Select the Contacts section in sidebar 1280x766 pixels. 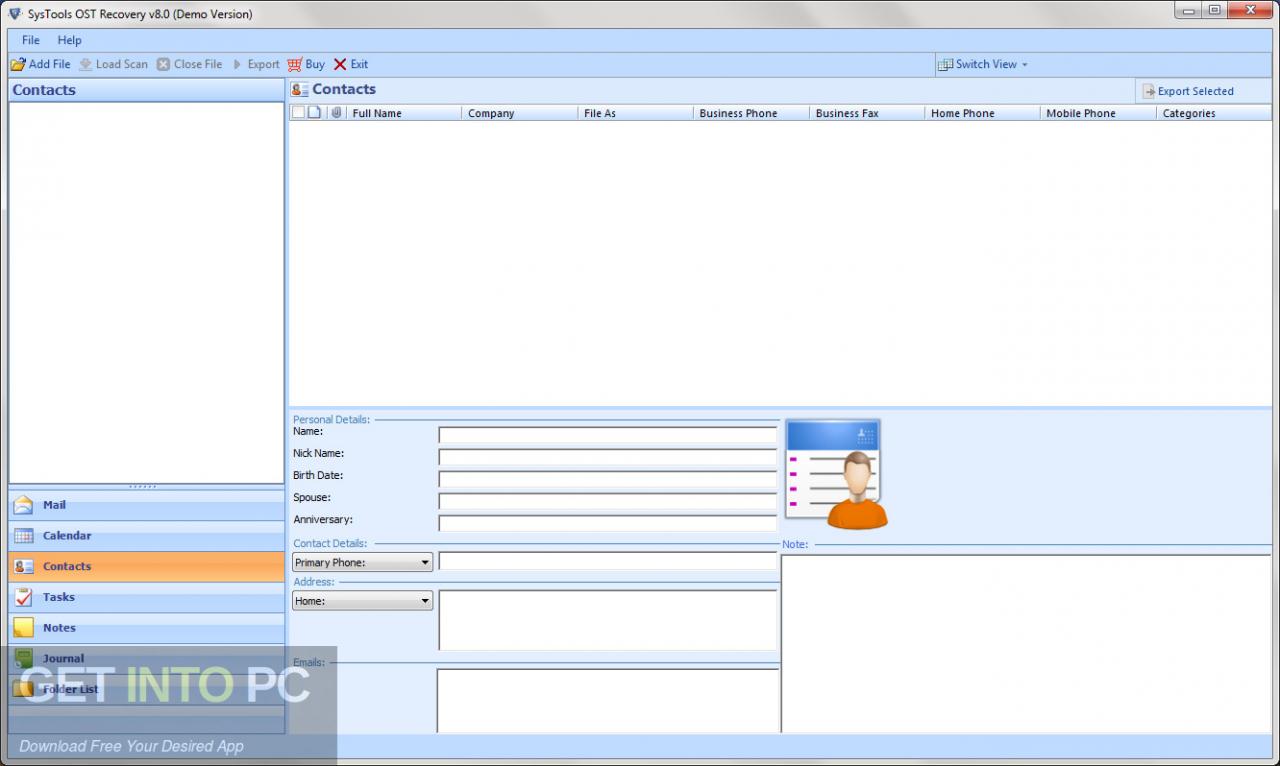click(x=147, y=566)
